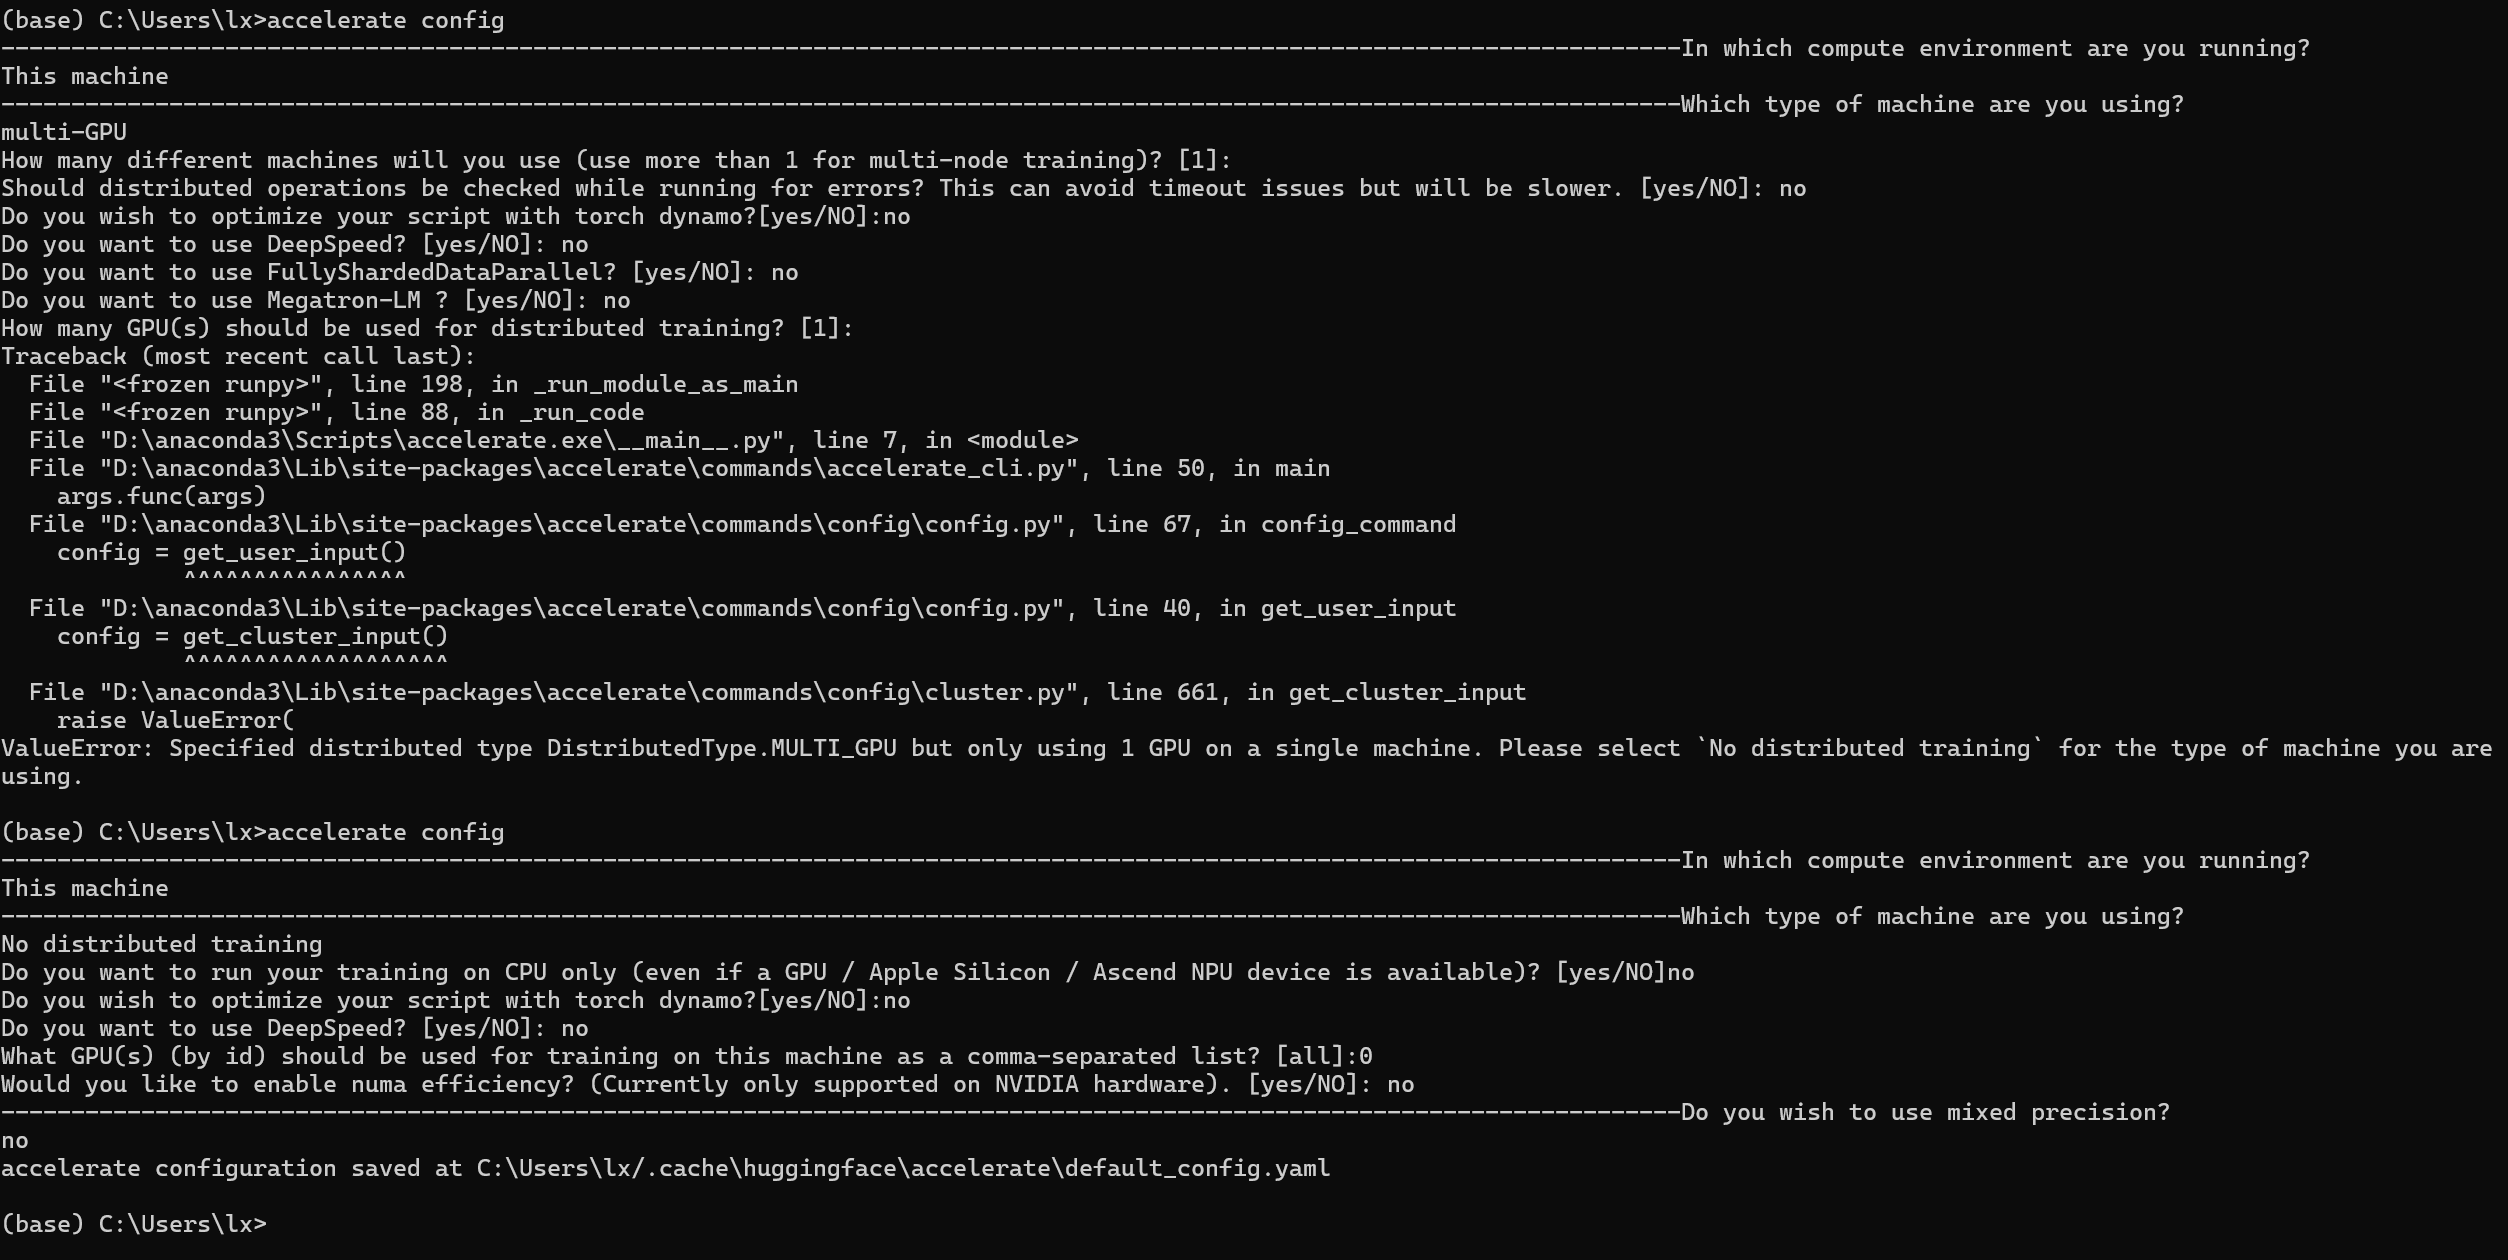Click the 'multi-GPU' selection text
Viewport: 2508px width, 1260px height.
pos(64,132)
